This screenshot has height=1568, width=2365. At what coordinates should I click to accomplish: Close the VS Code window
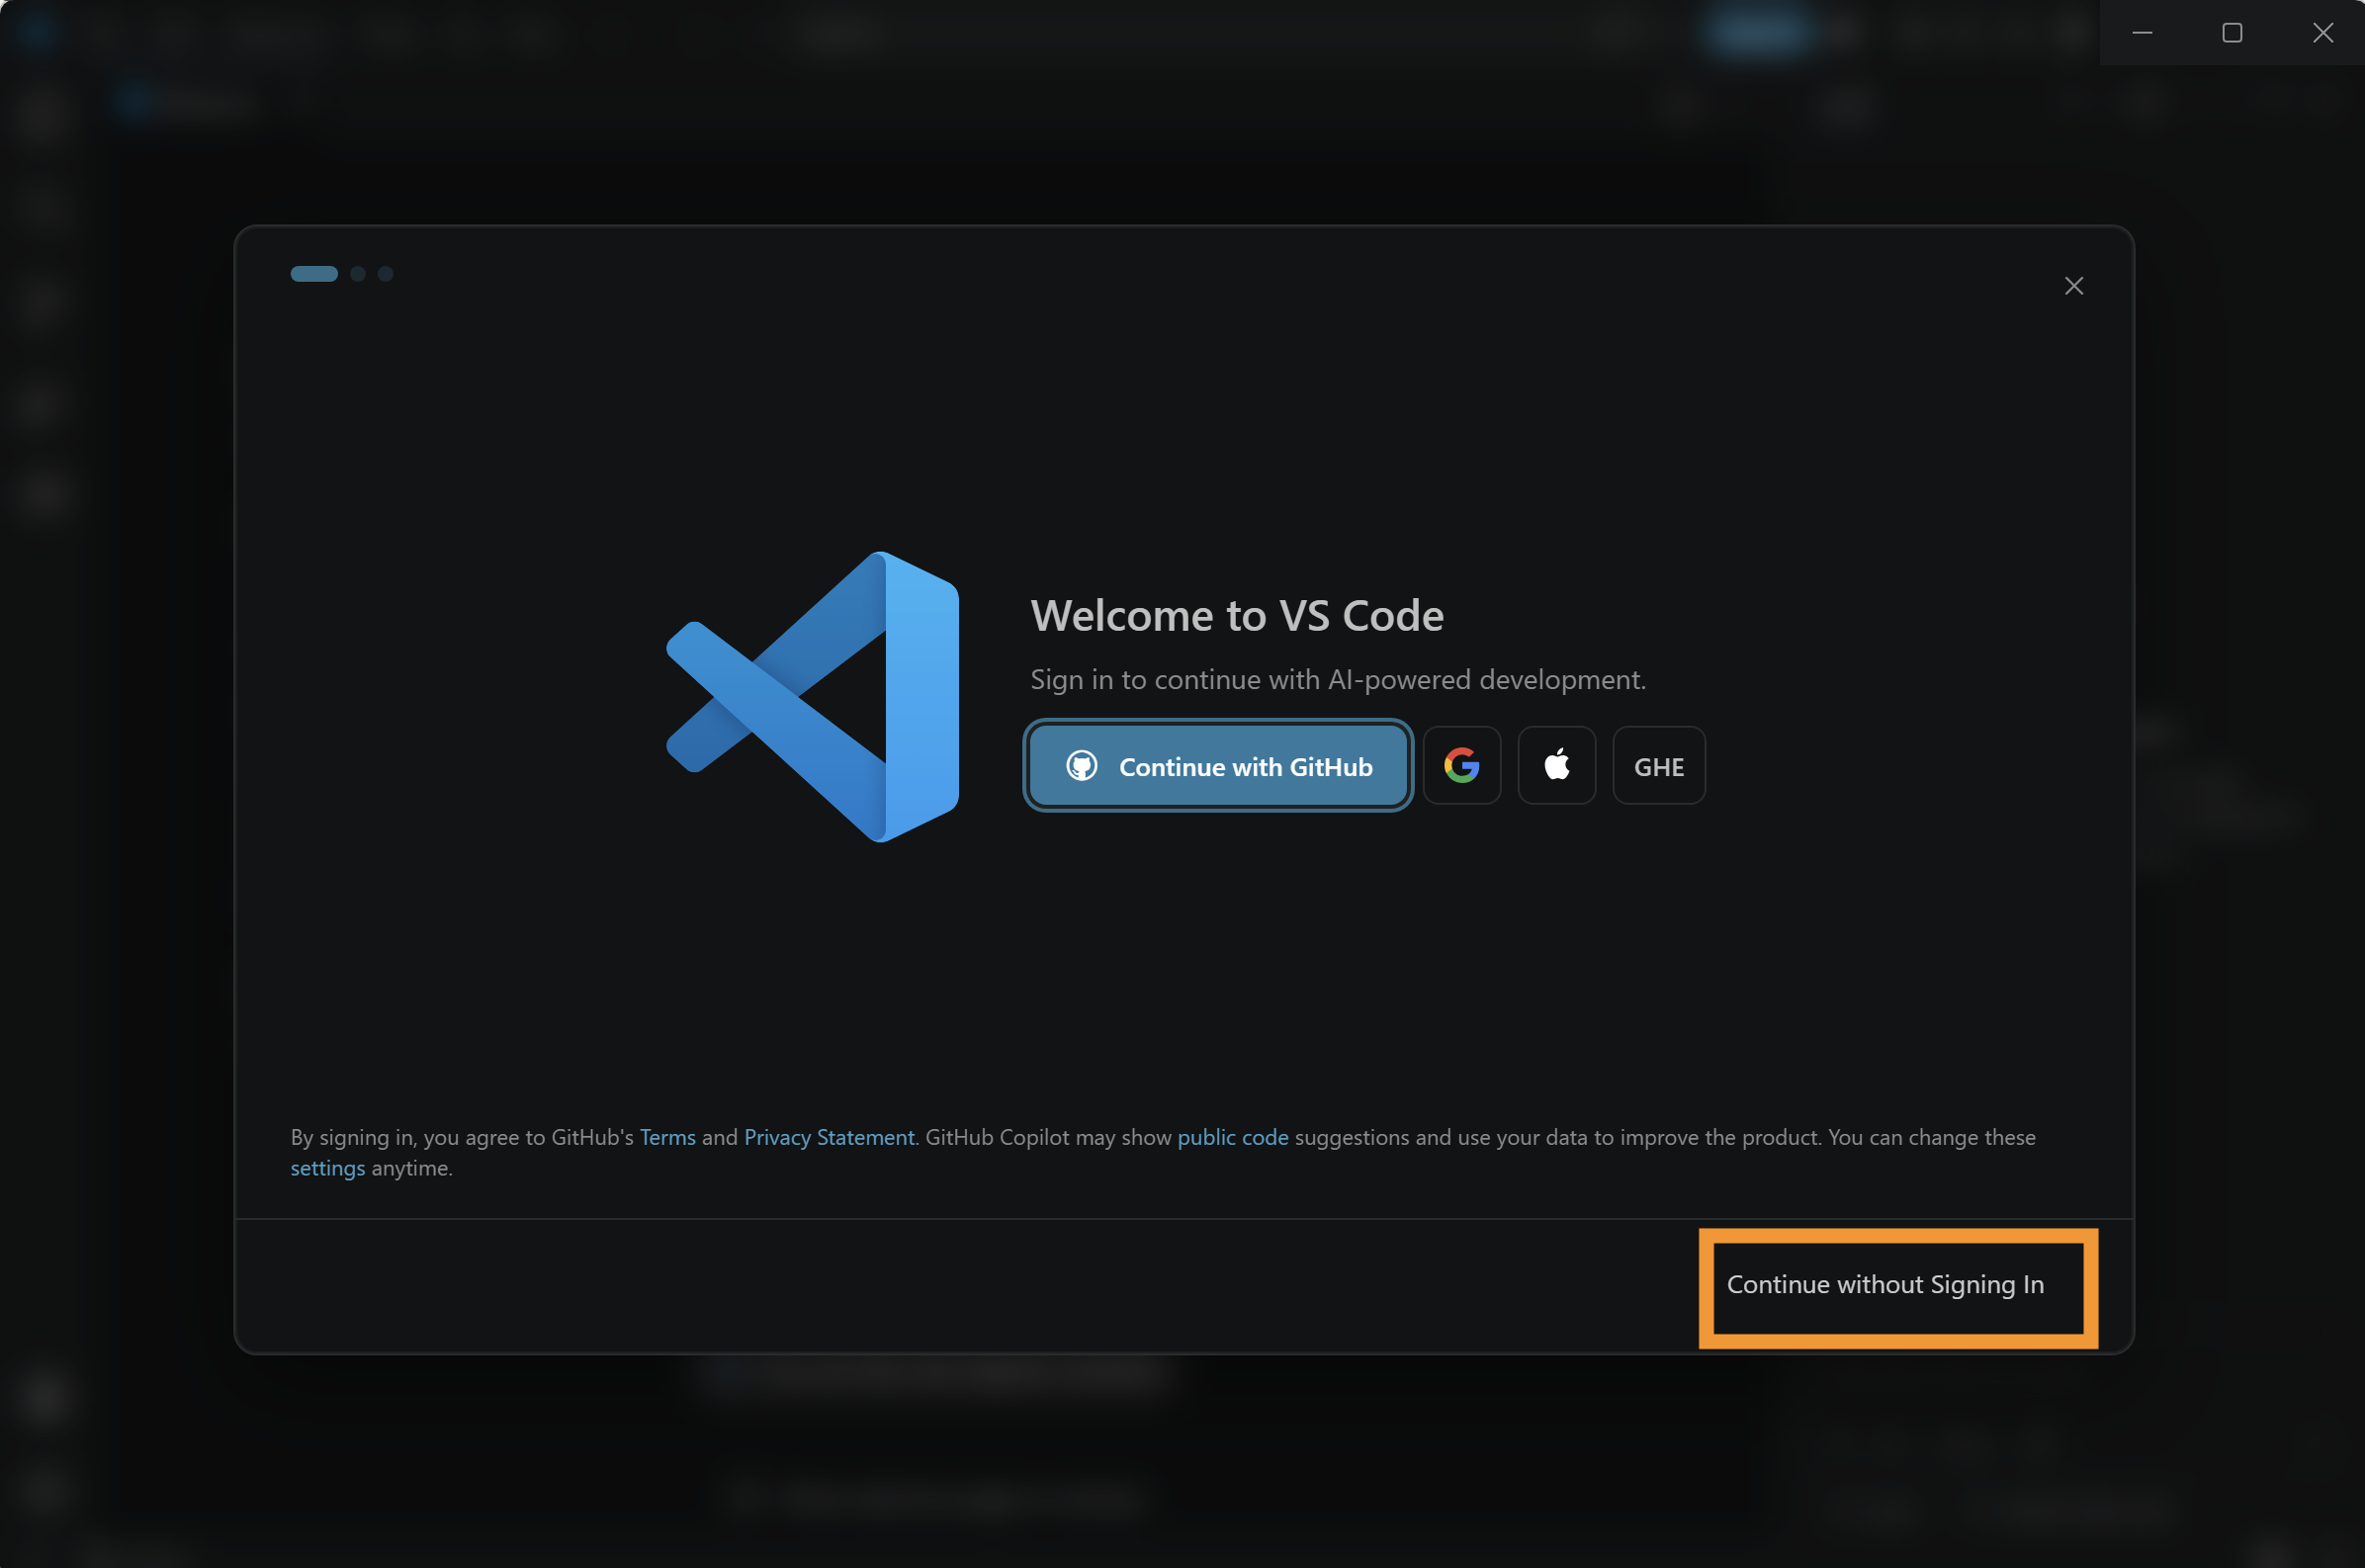[2322, 33]
